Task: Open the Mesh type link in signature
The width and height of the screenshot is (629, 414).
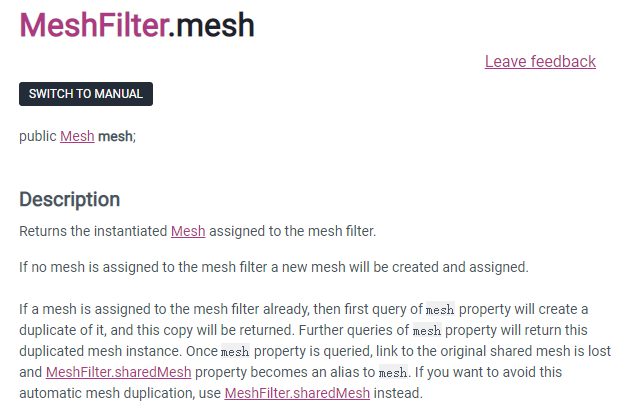Action: click(77, 136)
